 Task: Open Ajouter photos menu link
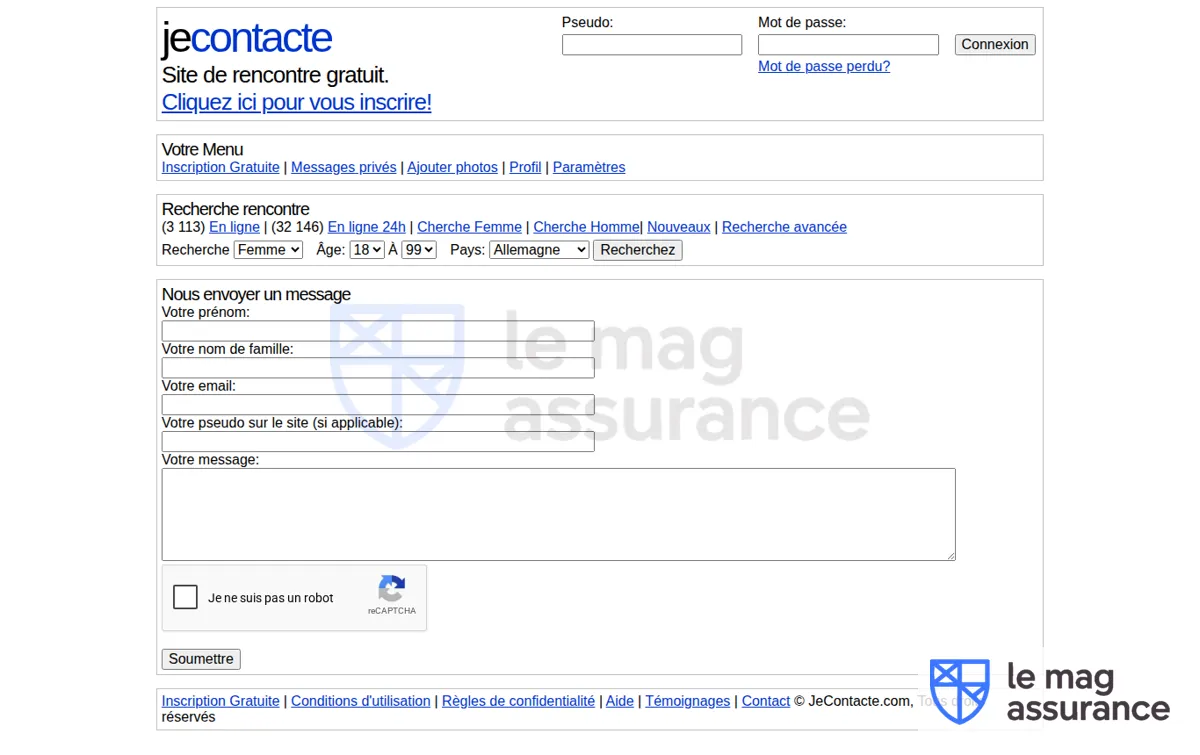click(452, 168)
